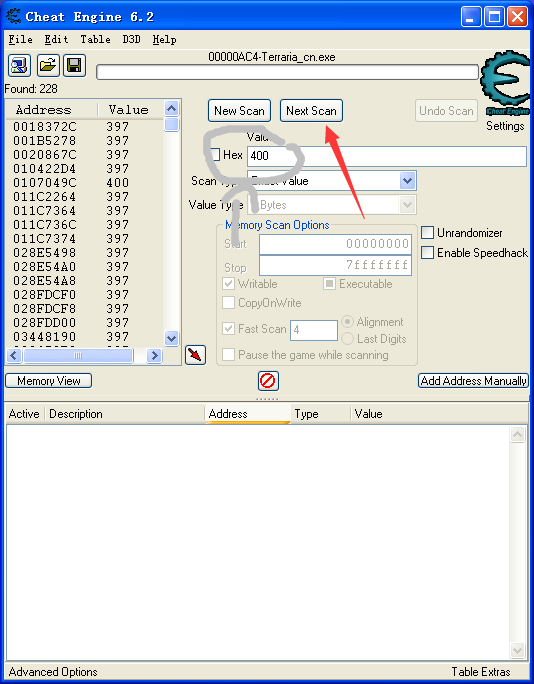Enable the Unrandomizer checkbox
534x684 pixels.
coord(427,233)
